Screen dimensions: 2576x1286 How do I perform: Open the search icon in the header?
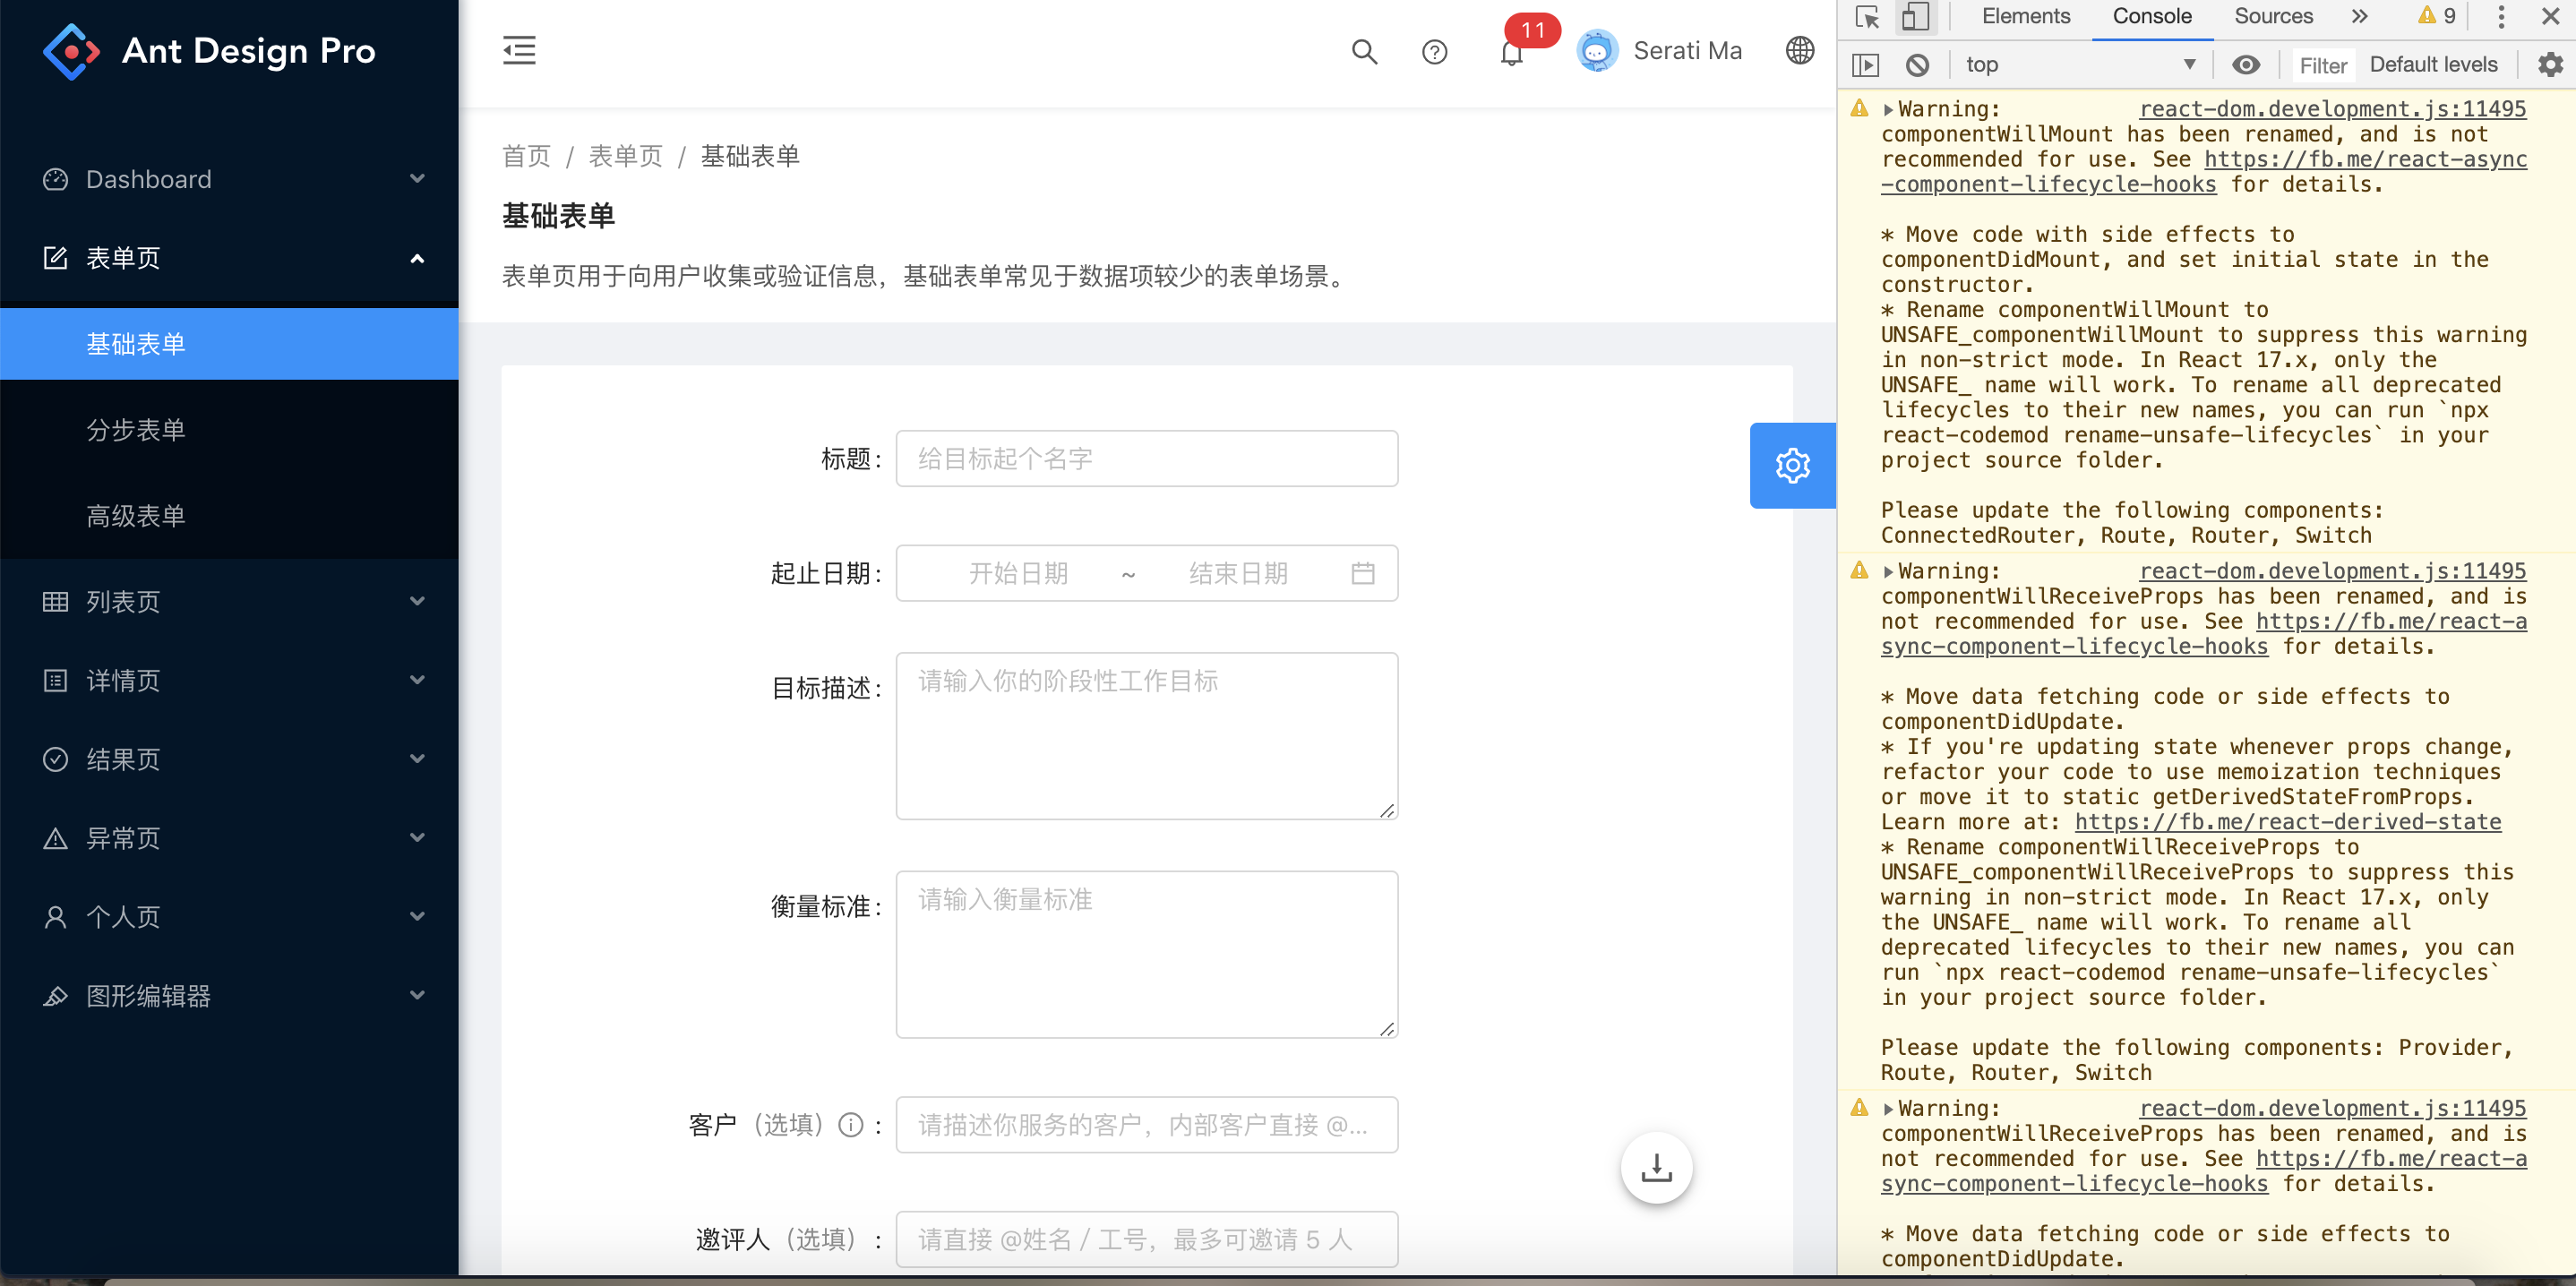(x=1364, y=51)
